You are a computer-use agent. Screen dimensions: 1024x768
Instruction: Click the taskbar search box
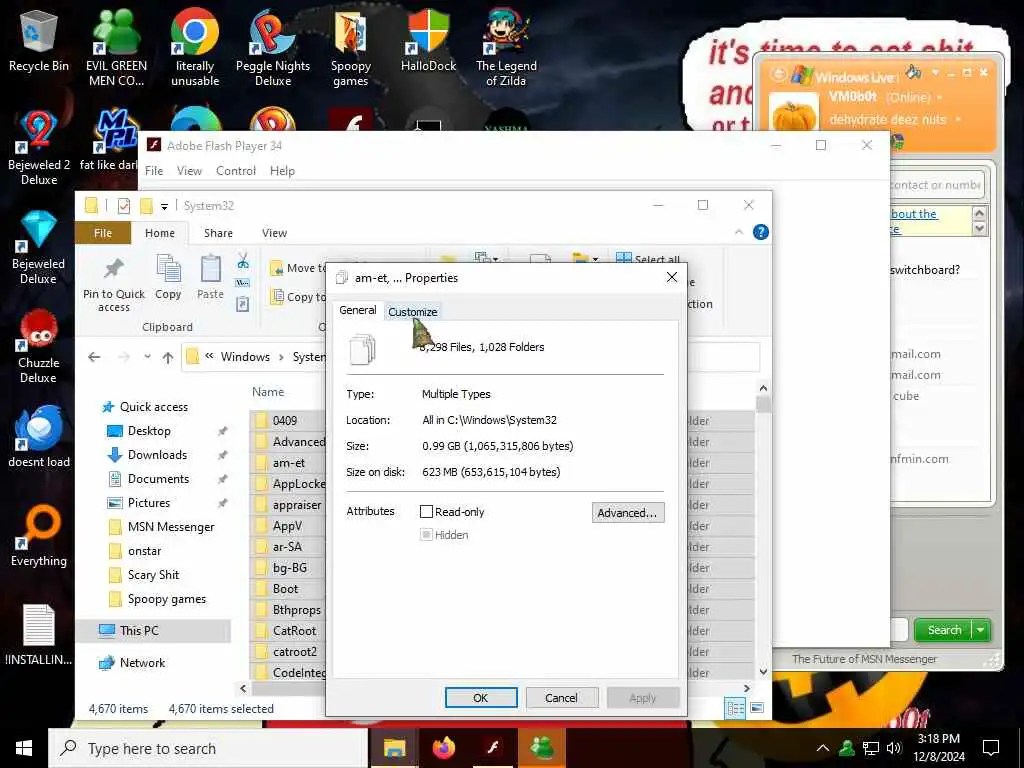(208, 748)
